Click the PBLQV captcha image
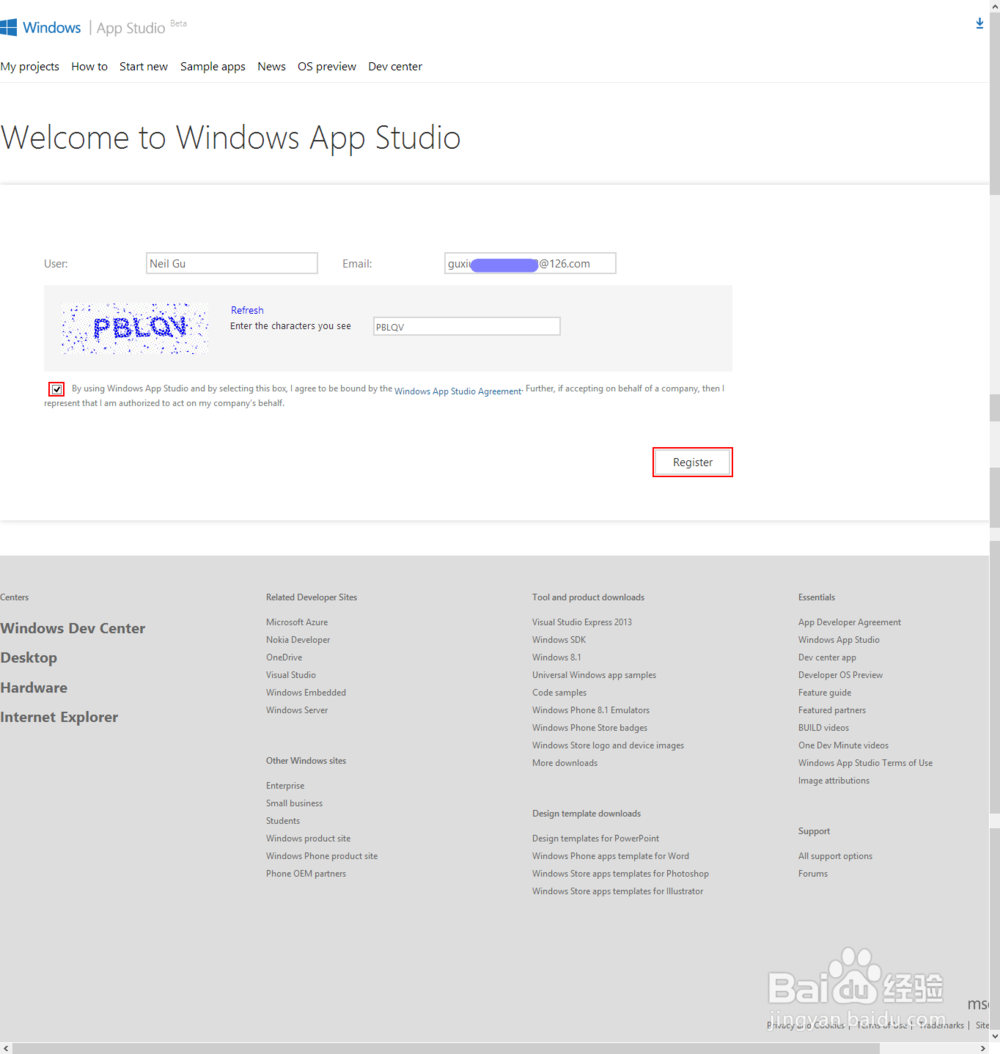 135,328
